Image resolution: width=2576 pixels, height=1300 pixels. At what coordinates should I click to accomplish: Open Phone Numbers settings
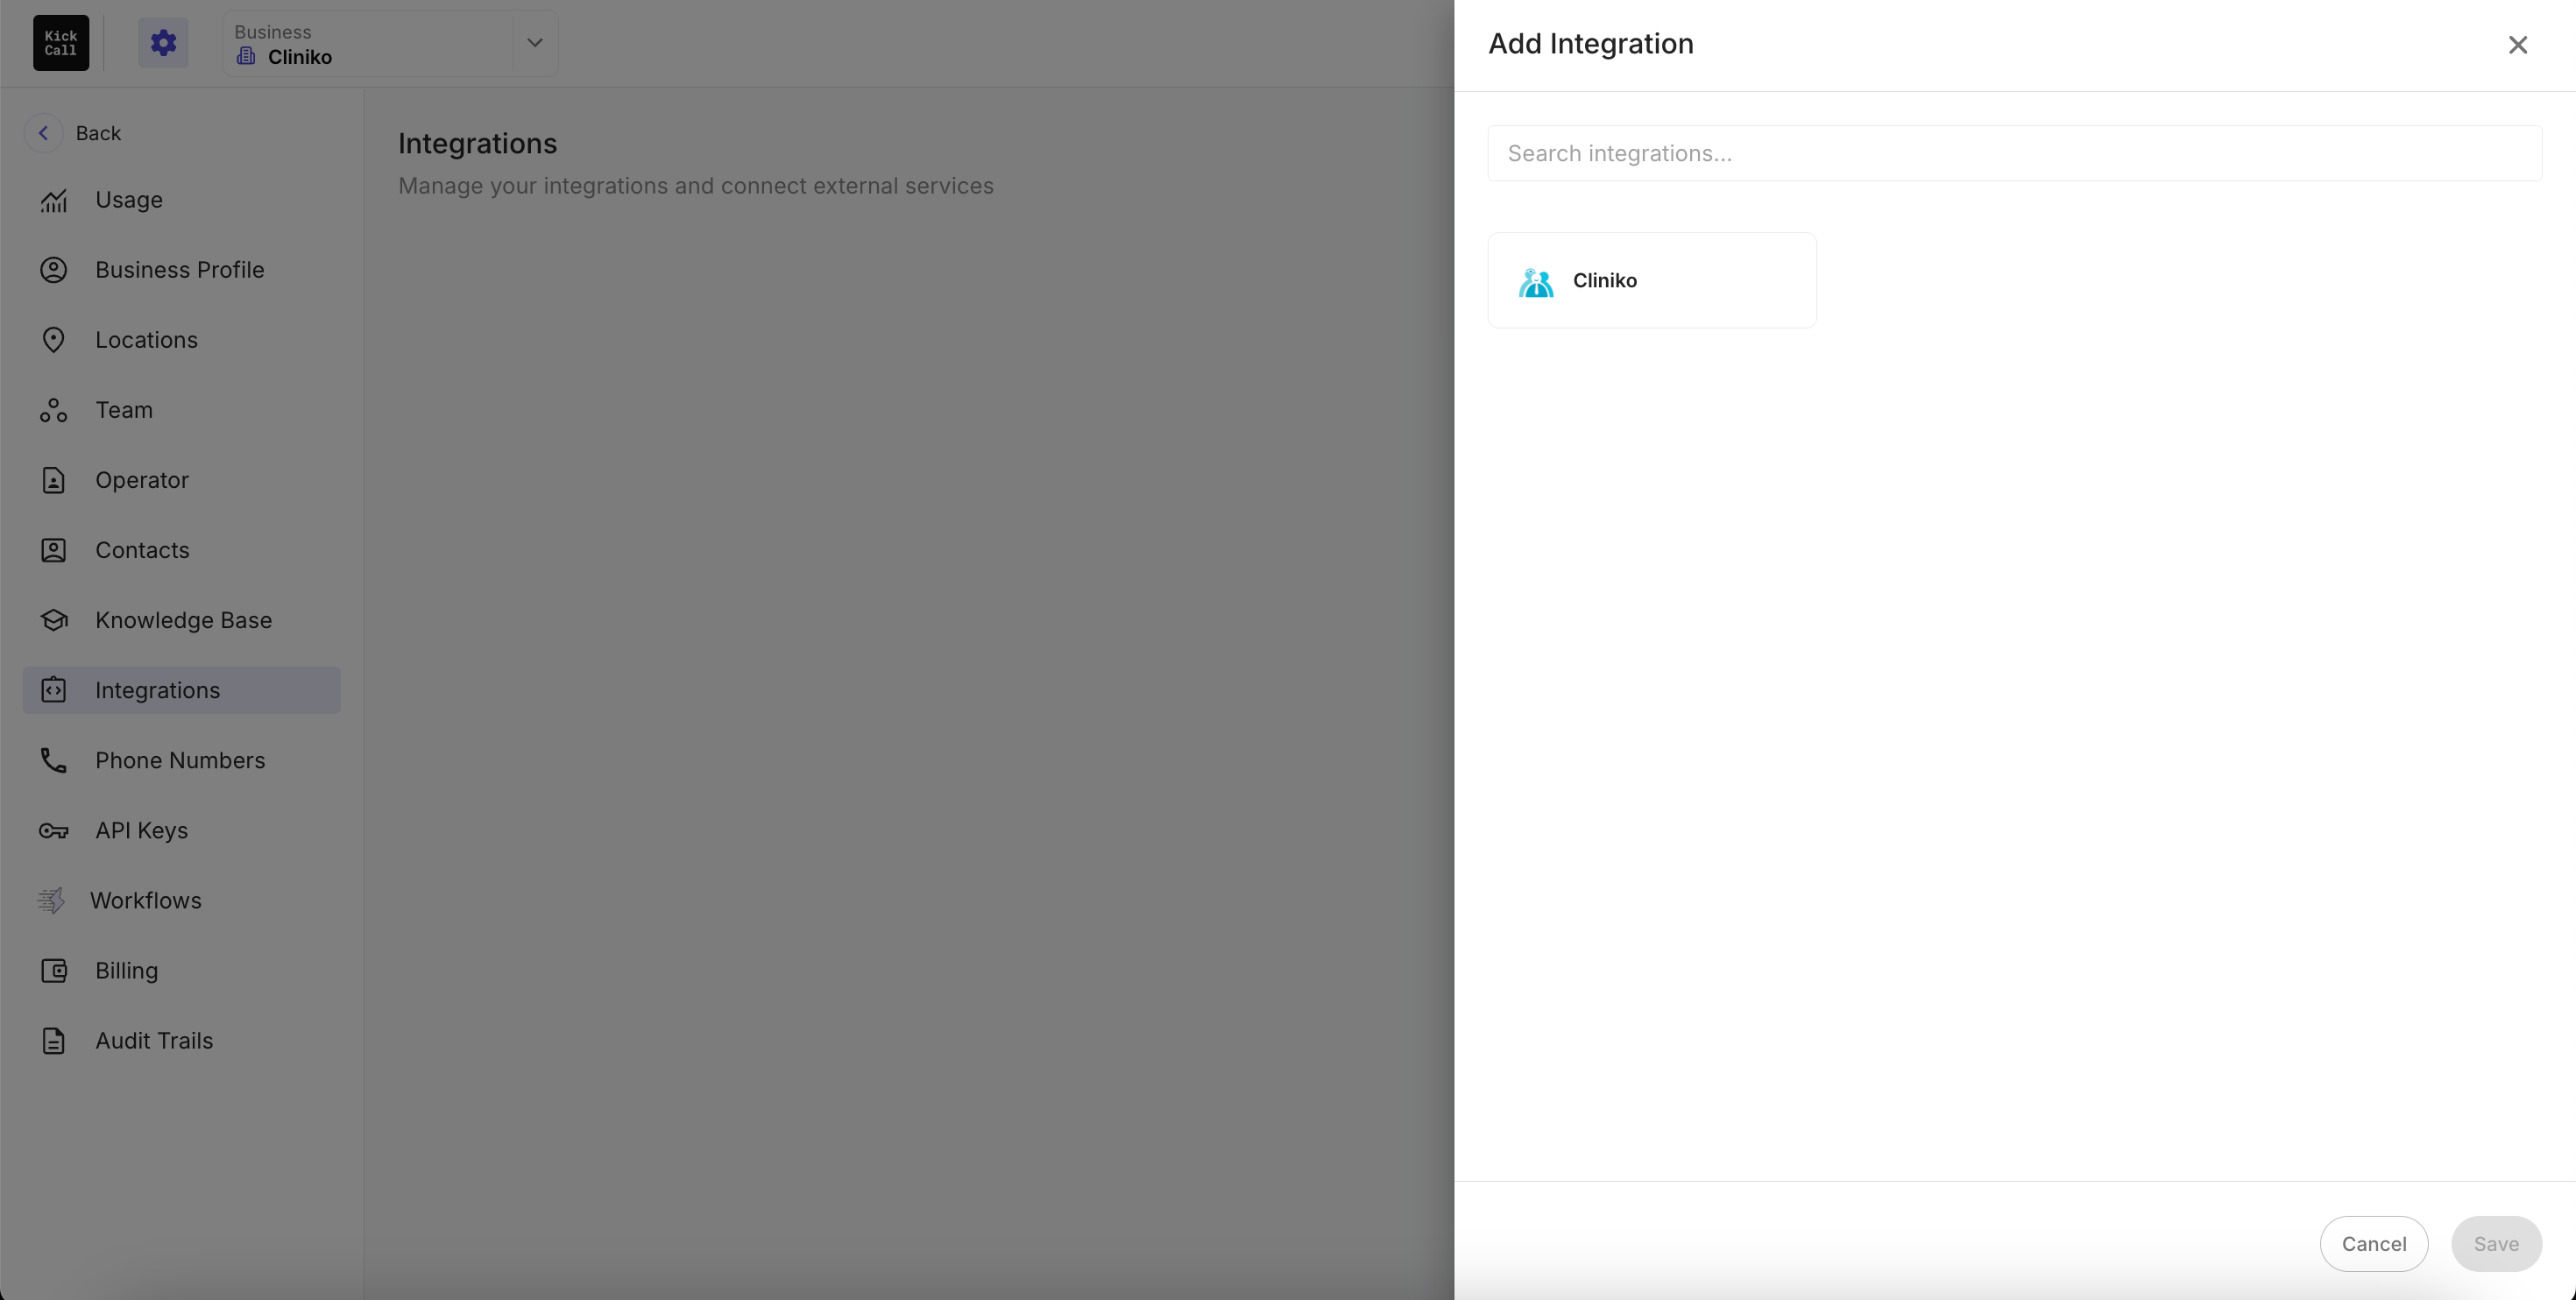pyautogui.click(x=182, y=760)
